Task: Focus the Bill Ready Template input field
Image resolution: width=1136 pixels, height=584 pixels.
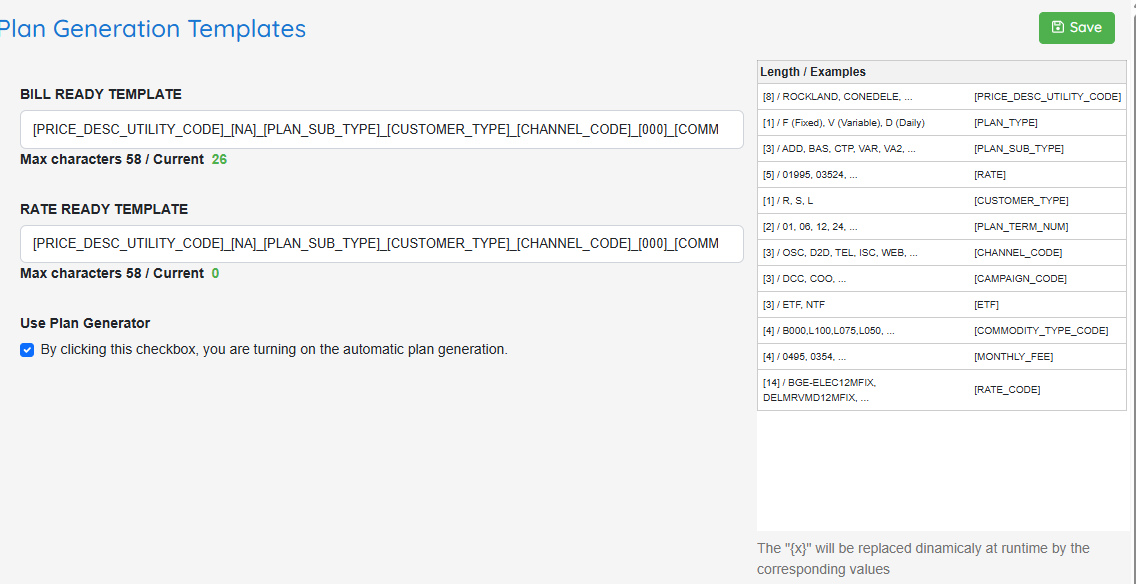Action: pos(382,130)
